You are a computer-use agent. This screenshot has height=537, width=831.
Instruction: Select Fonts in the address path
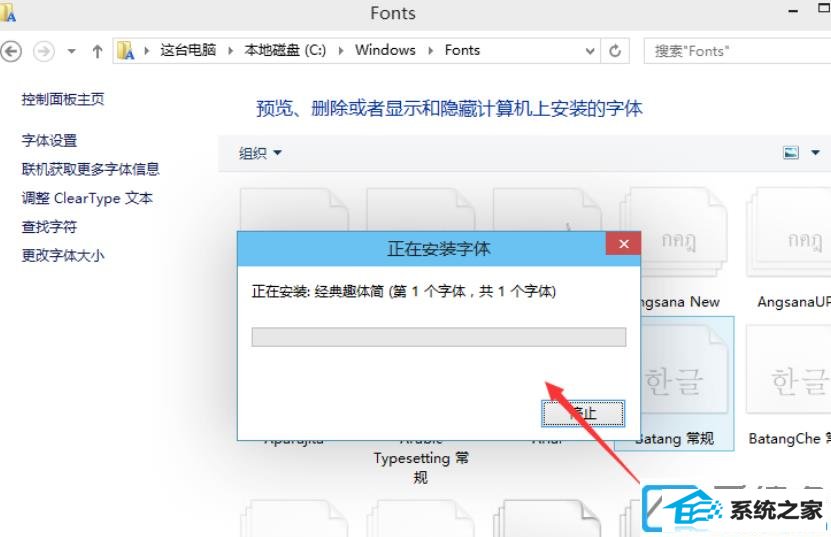[462, 50]
